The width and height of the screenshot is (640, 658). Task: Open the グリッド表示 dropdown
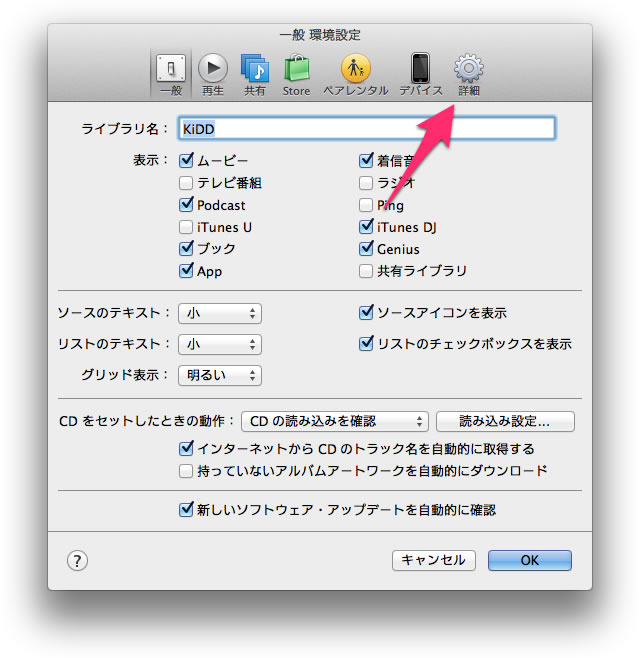(220, 375)
